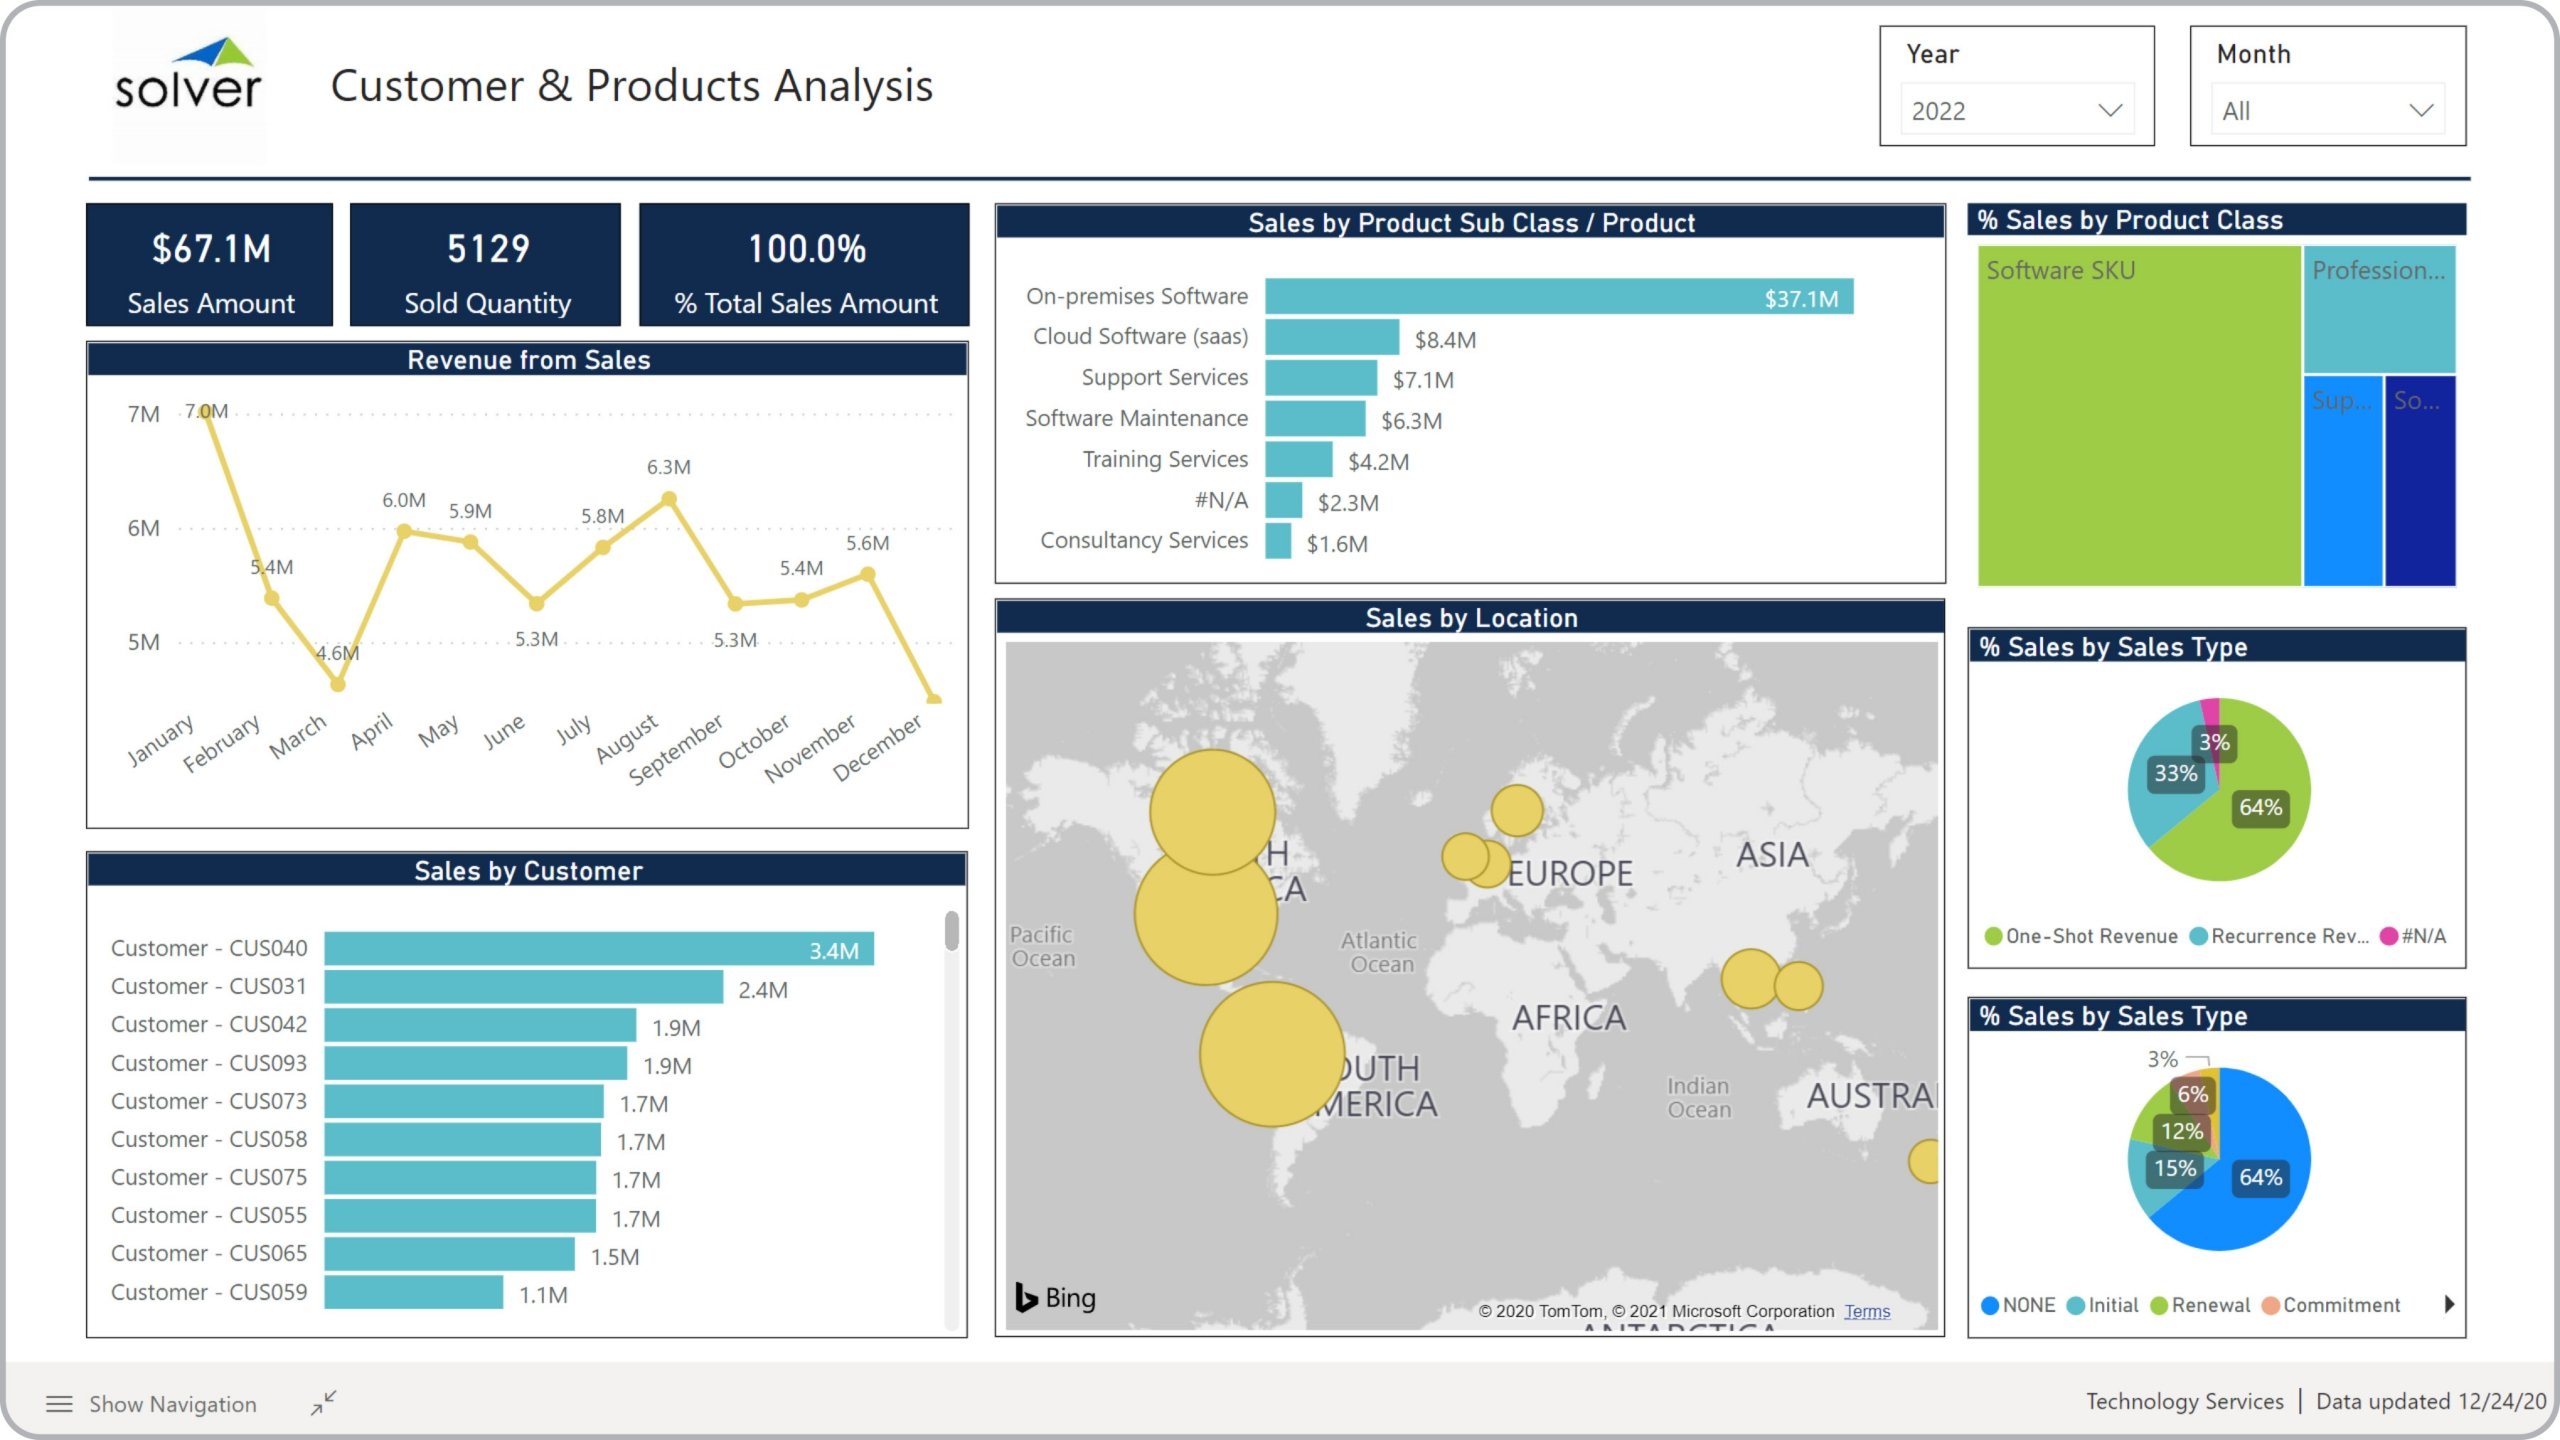Click the collapse arrows icon in footer

click(323, 1403)
